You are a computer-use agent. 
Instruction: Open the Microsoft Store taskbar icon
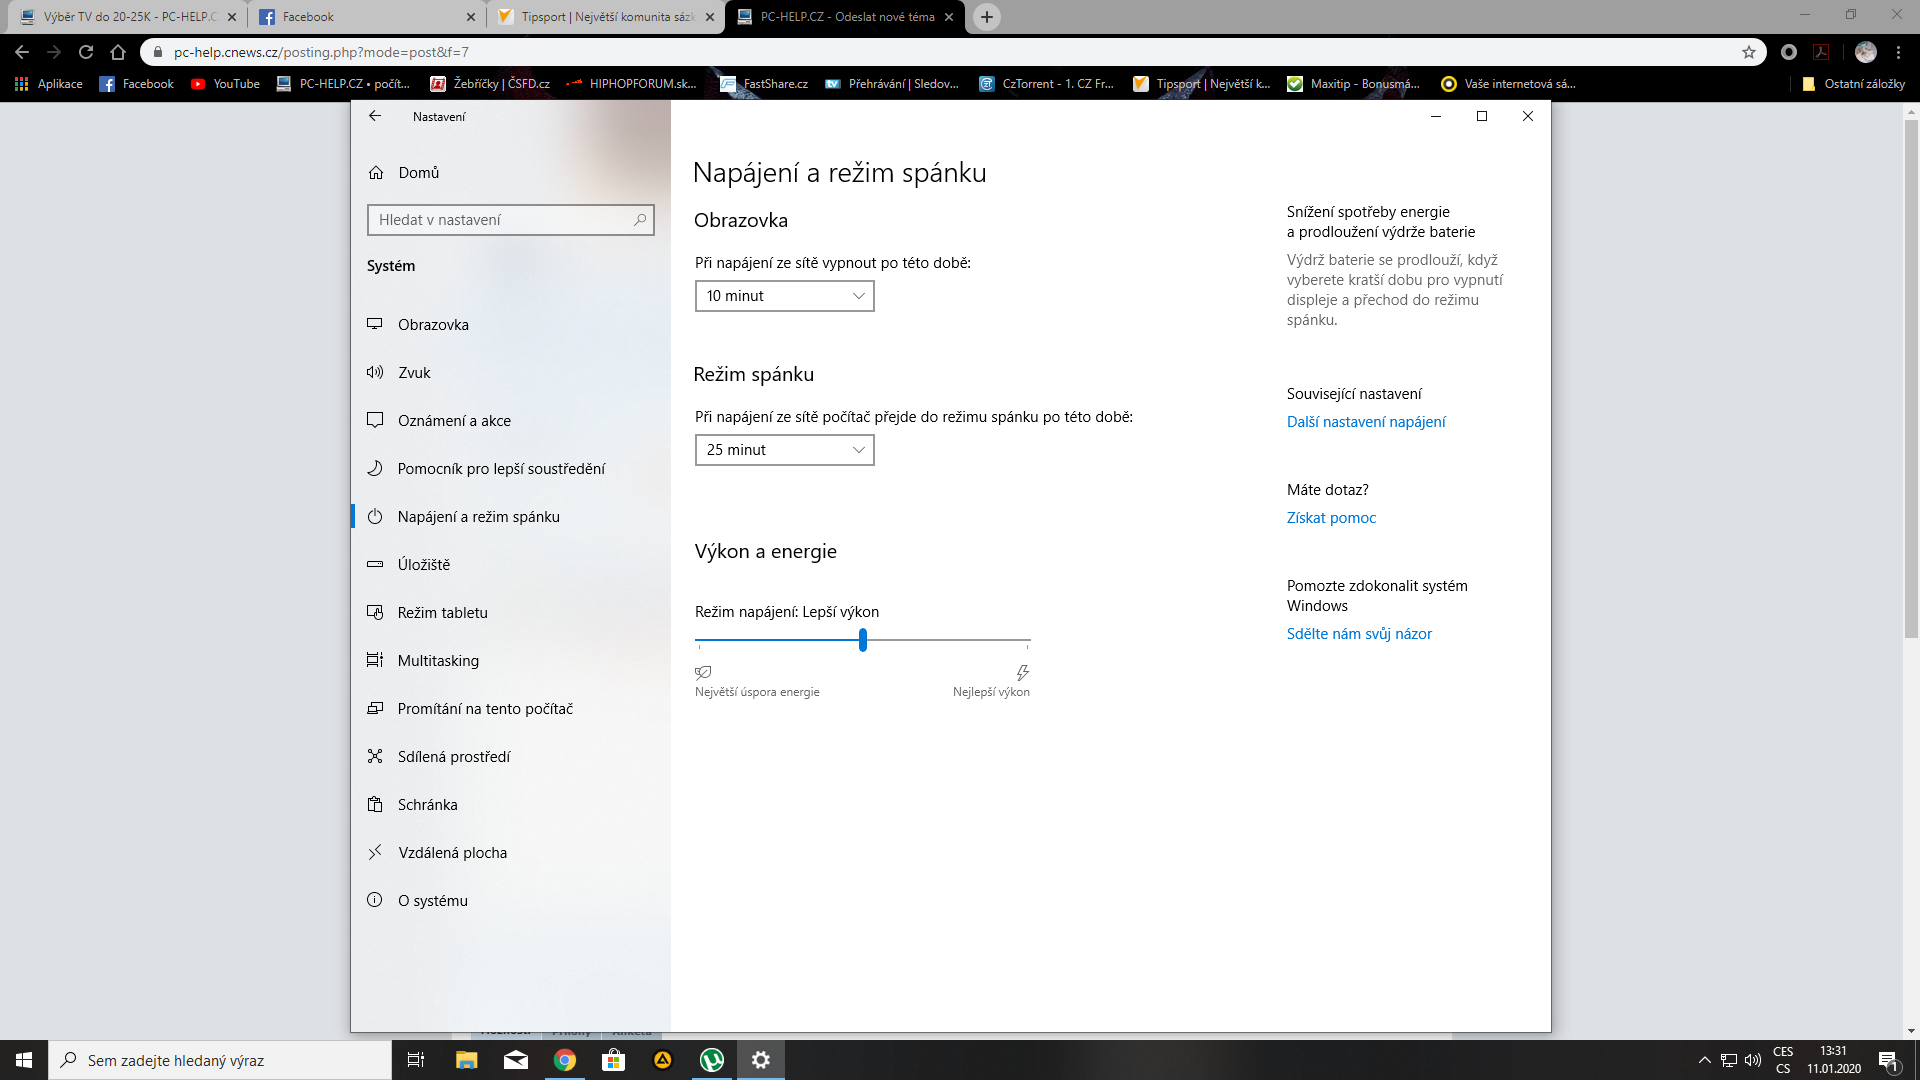614,1060
